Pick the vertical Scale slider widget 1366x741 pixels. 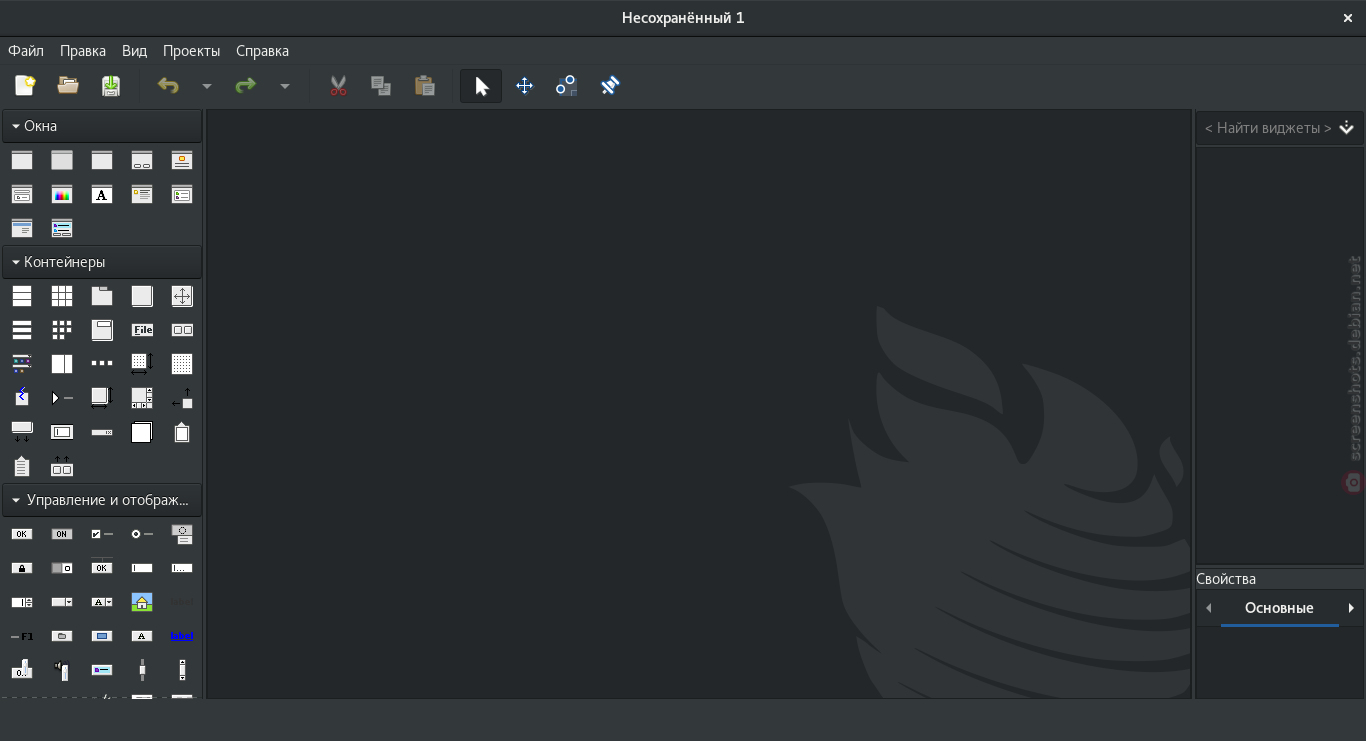click(x=142, y=670)
